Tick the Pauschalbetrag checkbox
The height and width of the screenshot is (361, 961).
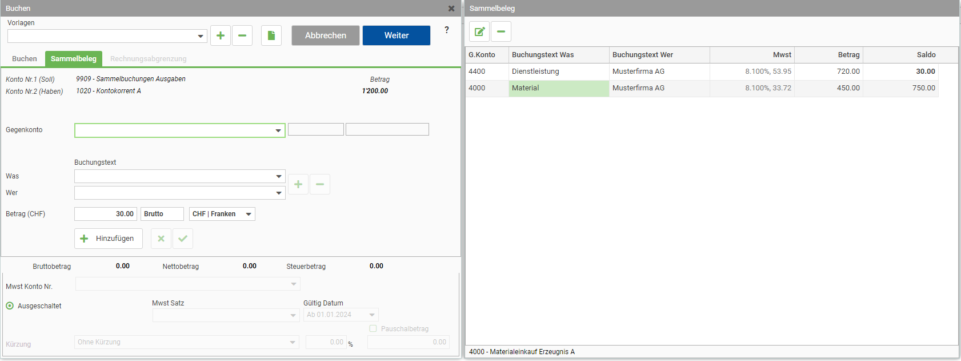coord(373,329)
